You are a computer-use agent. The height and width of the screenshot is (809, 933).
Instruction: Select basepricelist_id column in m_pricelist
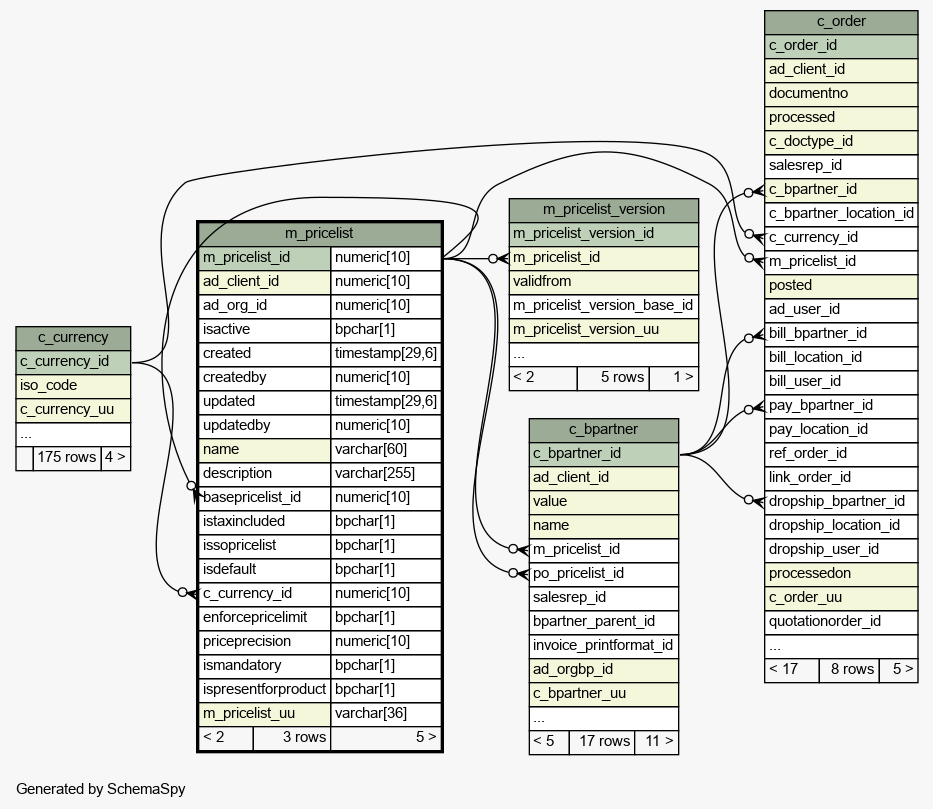pyautogui.click(x=265, y=497)
